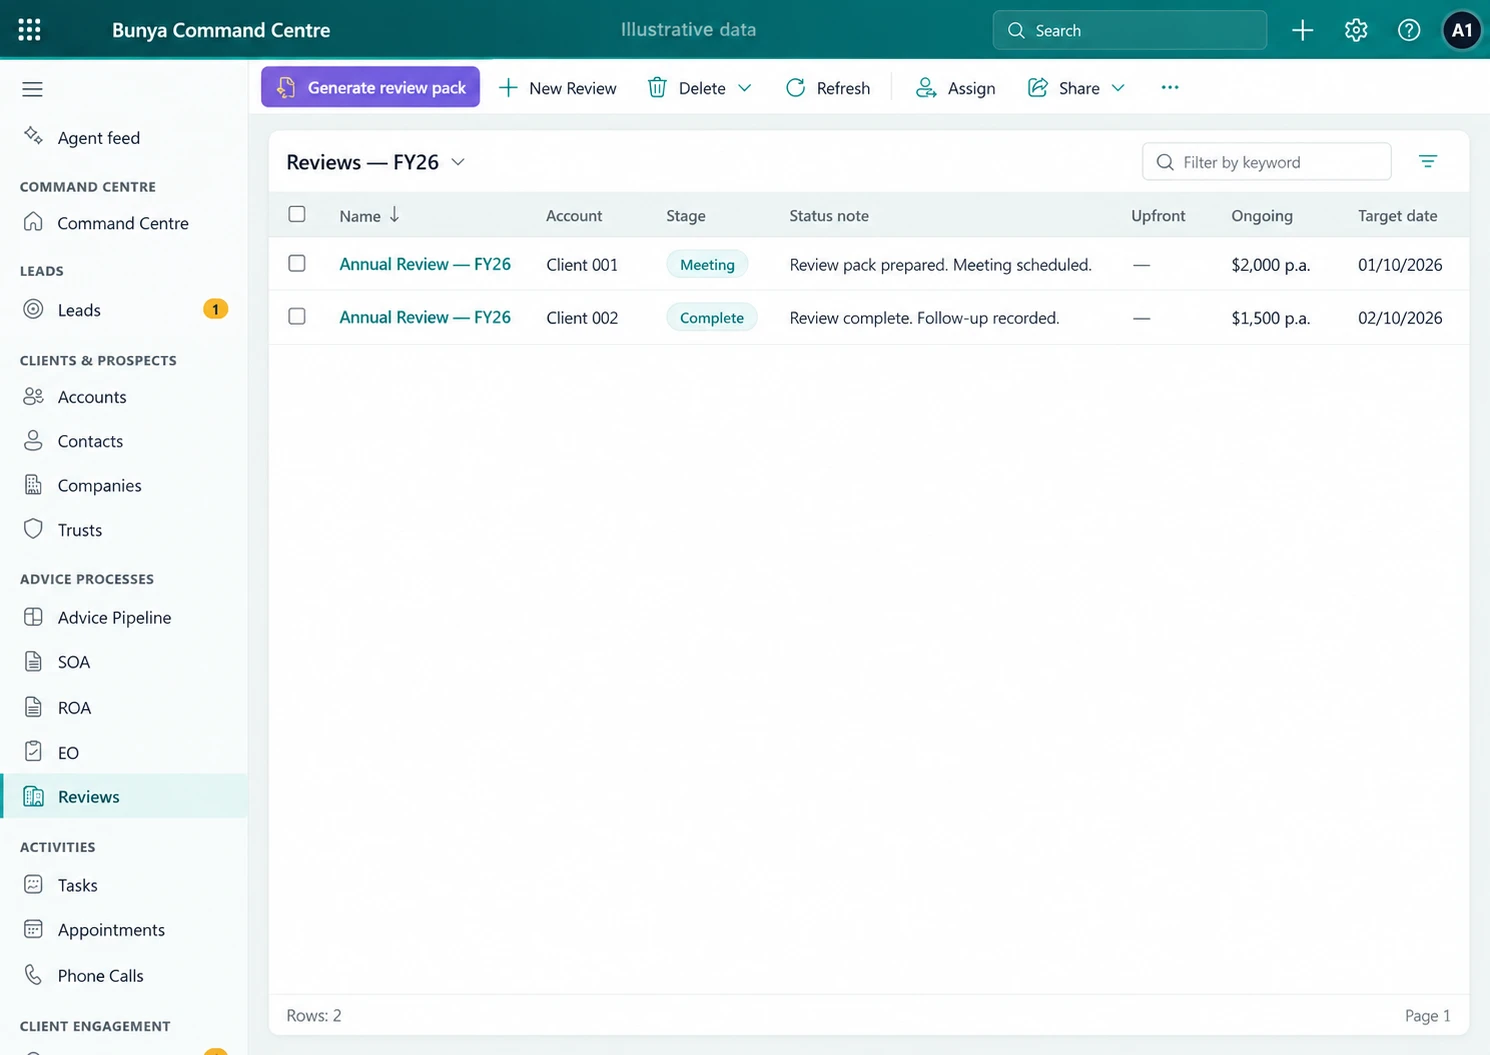
Task: Open settings gear icon
Action: [1356, 30]
